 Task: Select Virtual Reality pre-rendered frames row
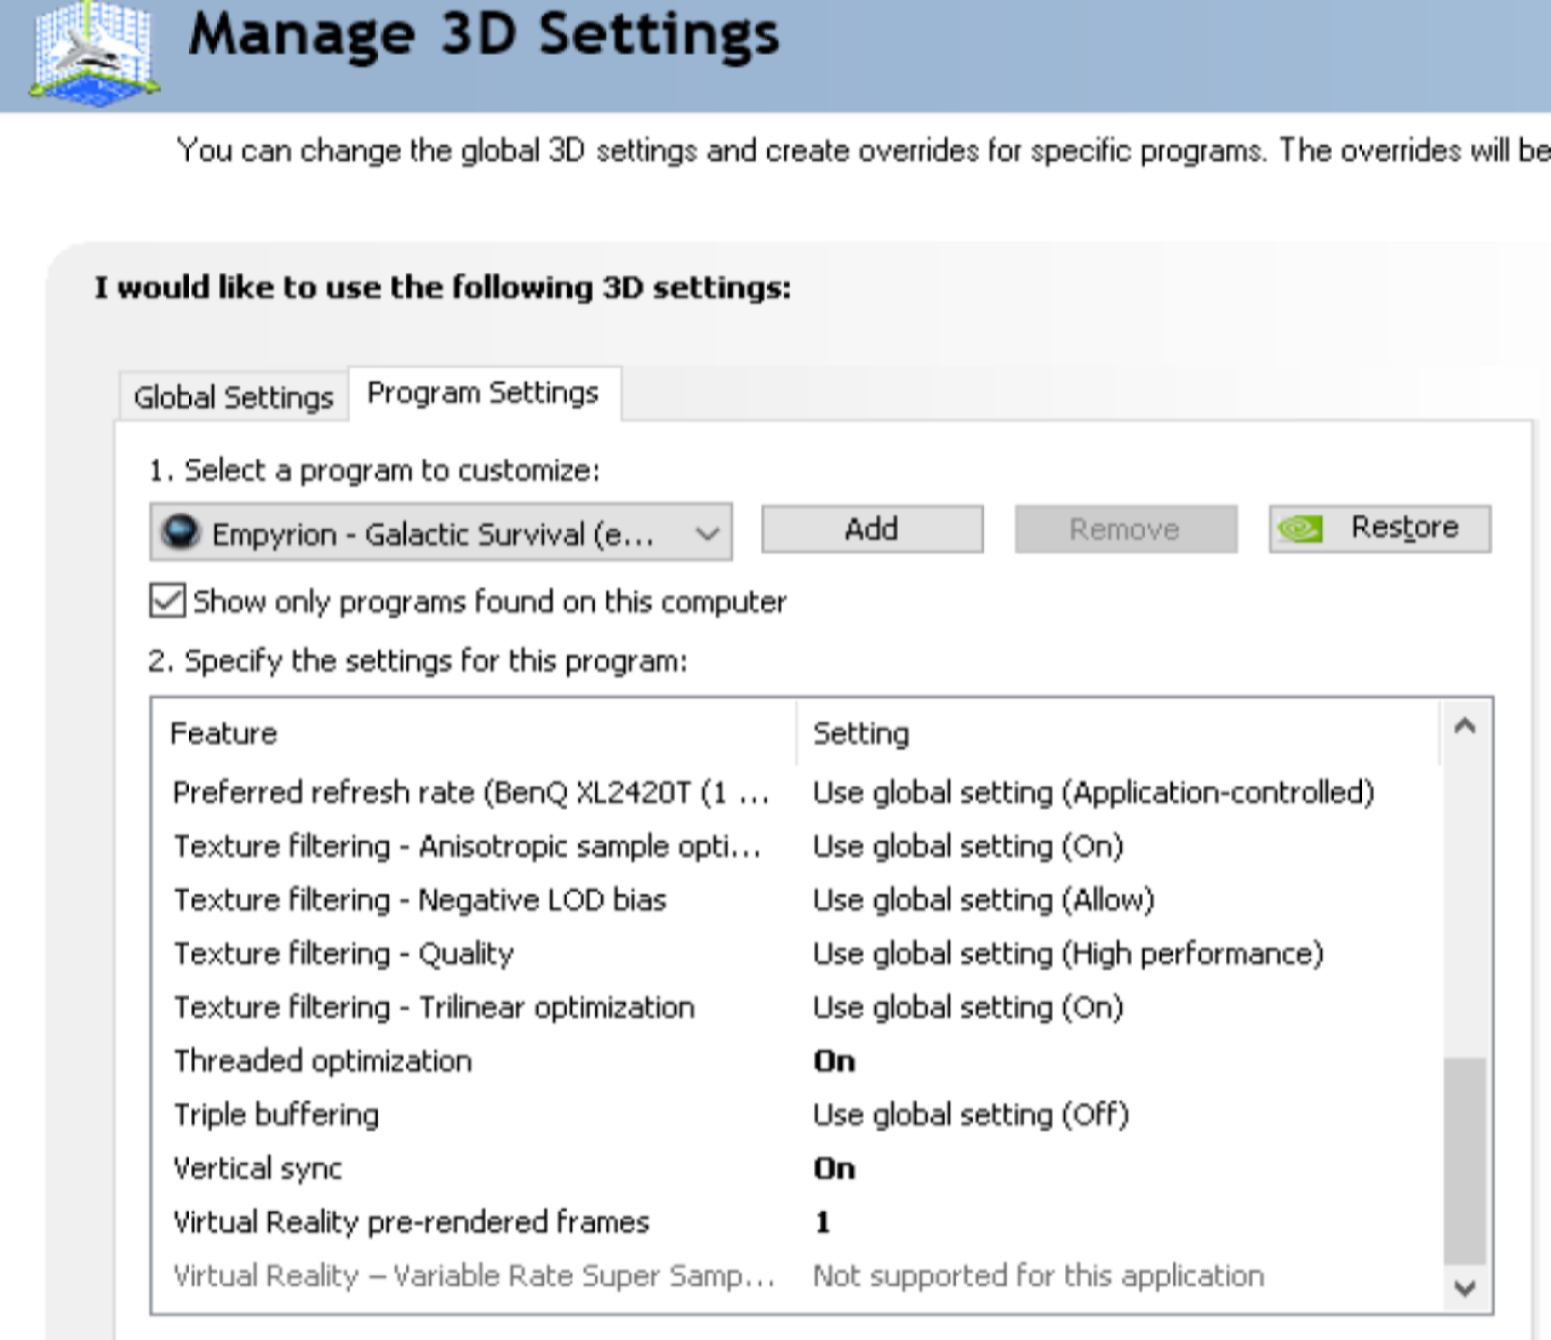click(411, 1222)
